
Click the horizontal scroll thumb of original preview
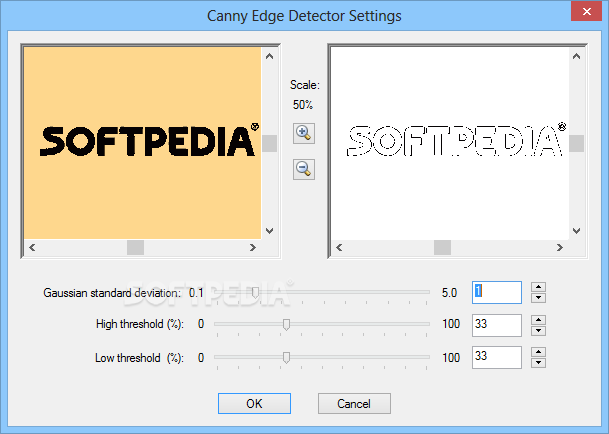pyautogui.click(x=136, y=248)
